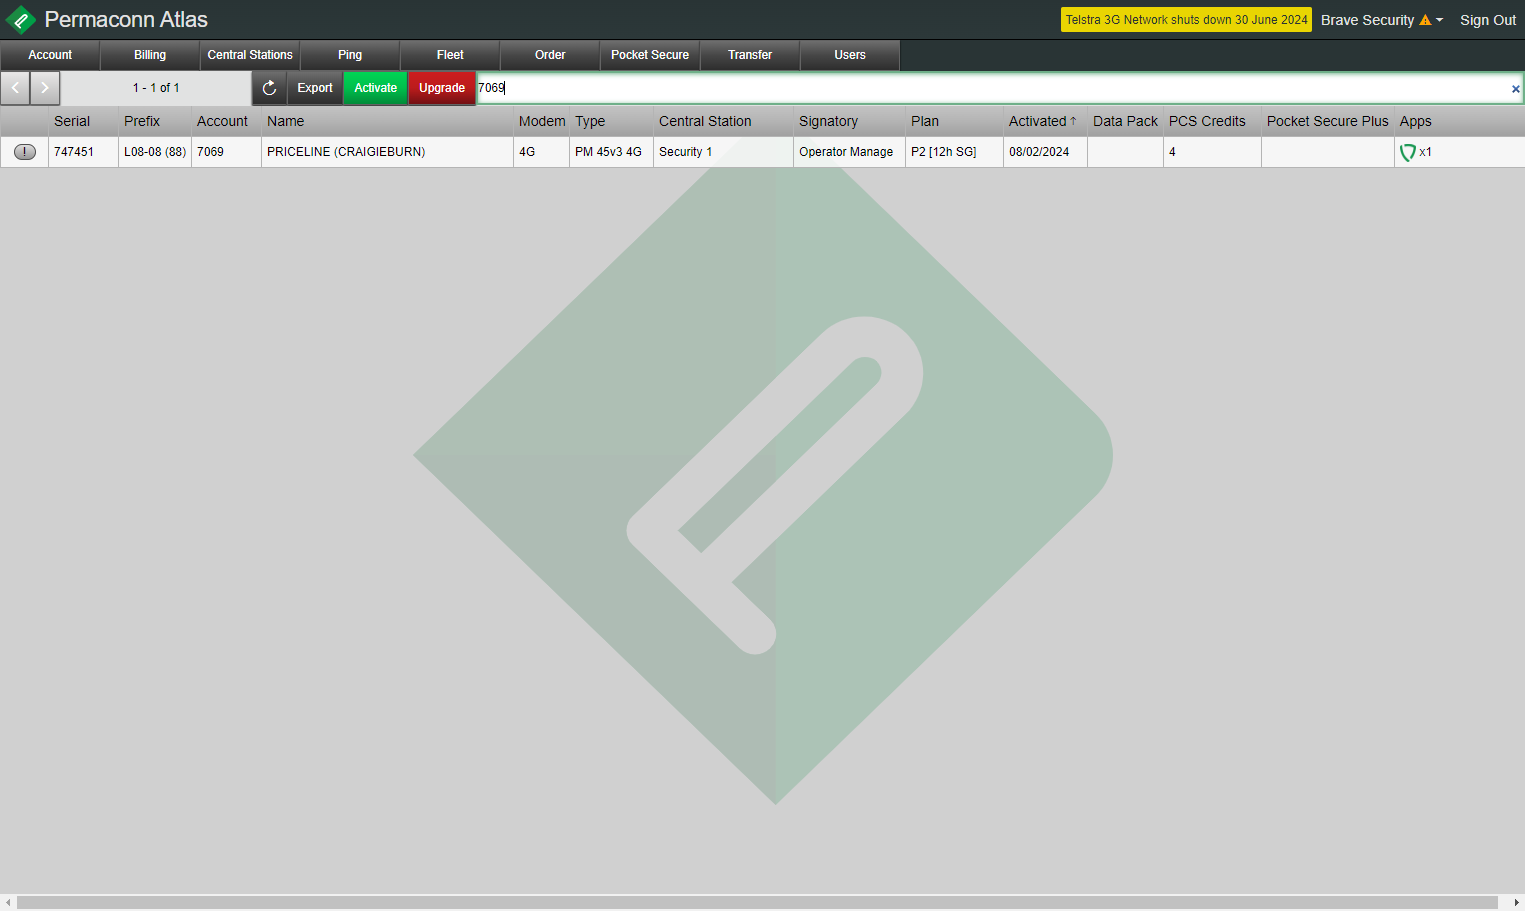Open the Order menu
1525x911 pixels.
pos(550,55)
